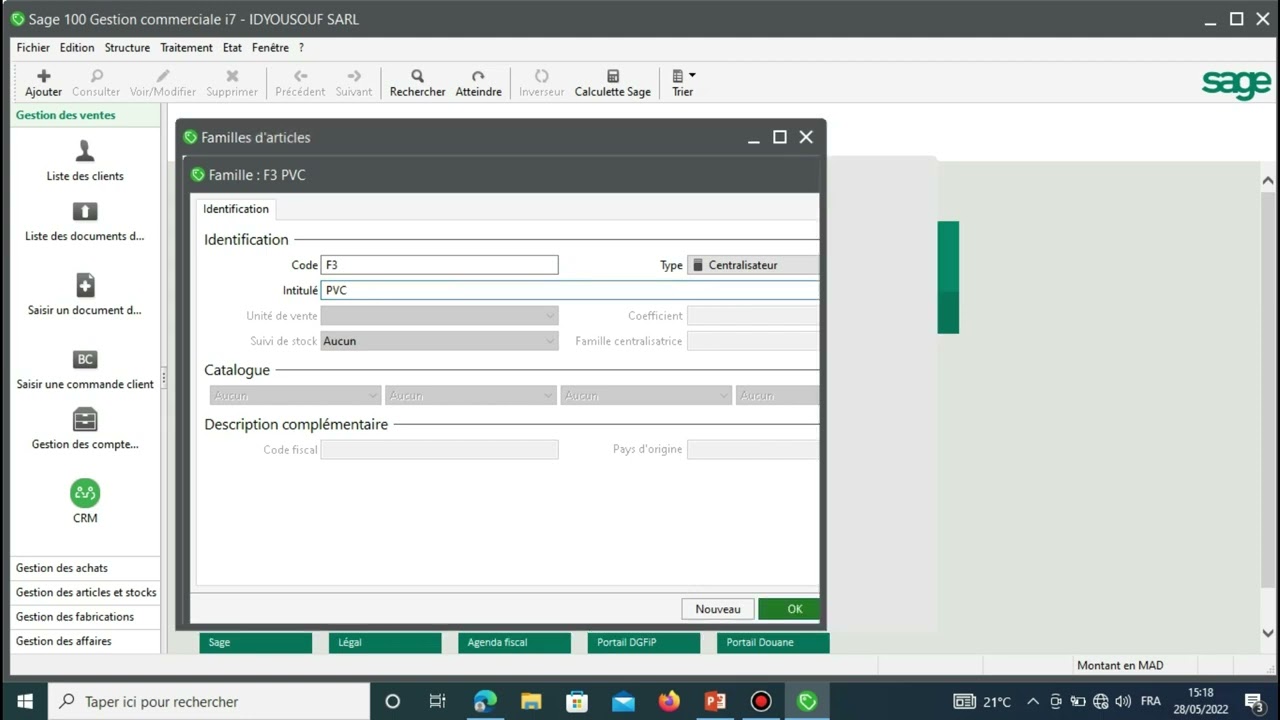Click the Sage logo at top right

coord(1236,84)
